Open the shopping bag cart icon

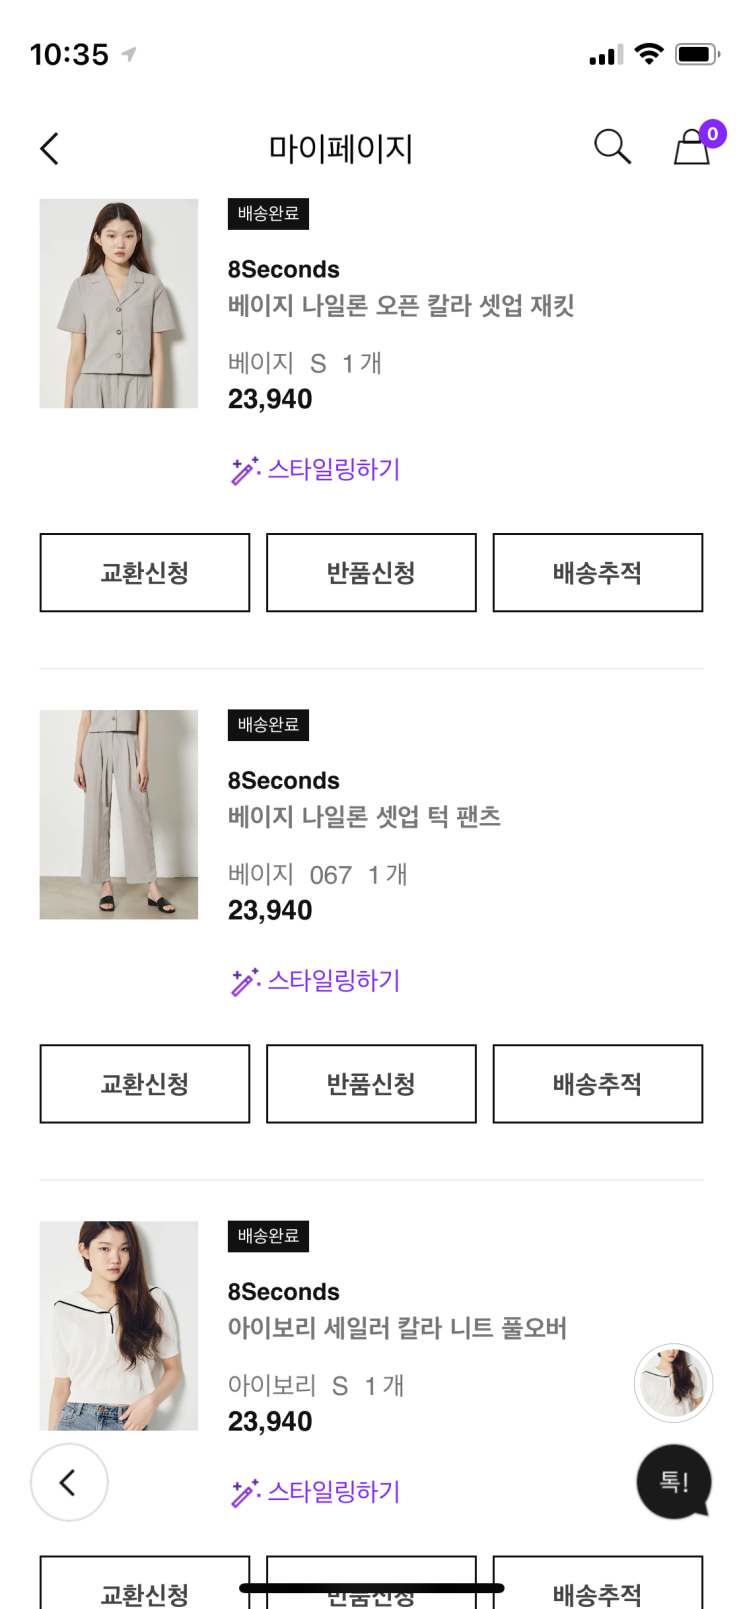(692, 147)
